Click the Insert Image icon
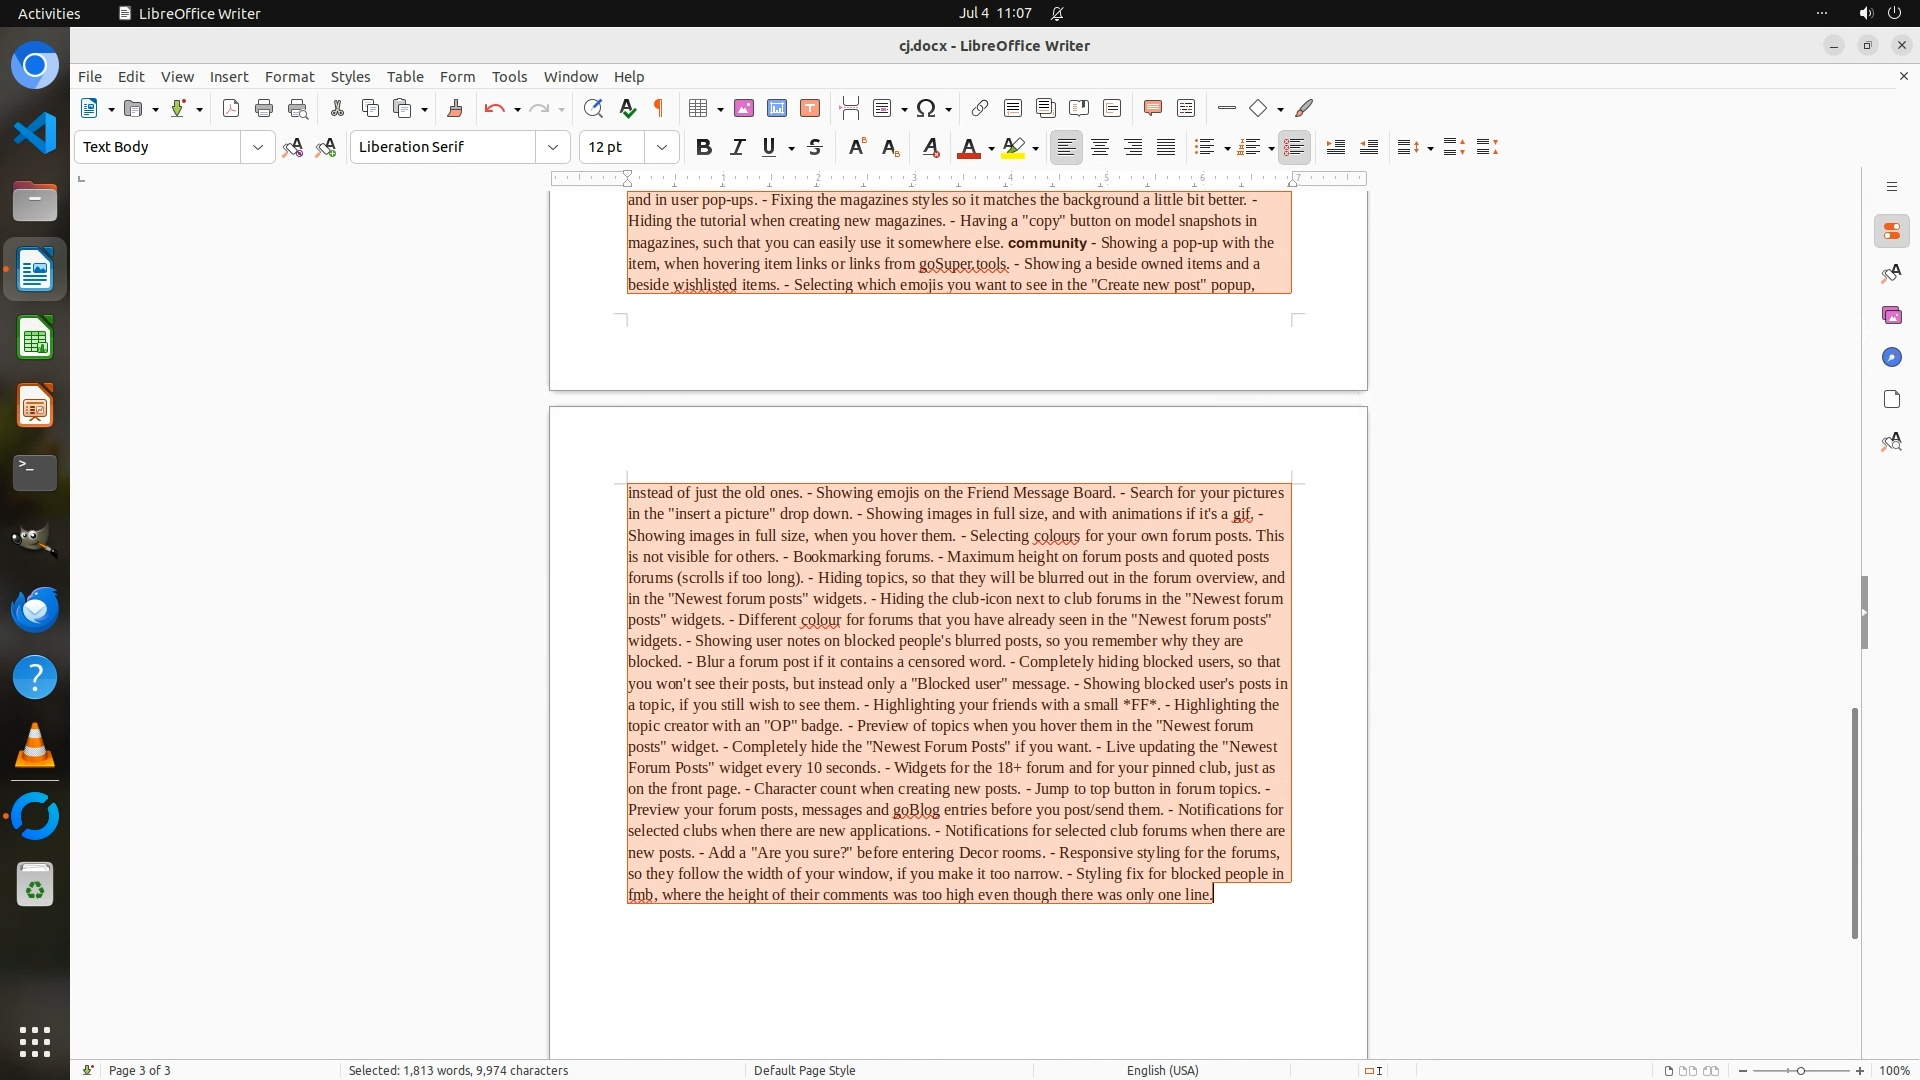Viewport: 1920px width, 1080px height. coord(744,108)
